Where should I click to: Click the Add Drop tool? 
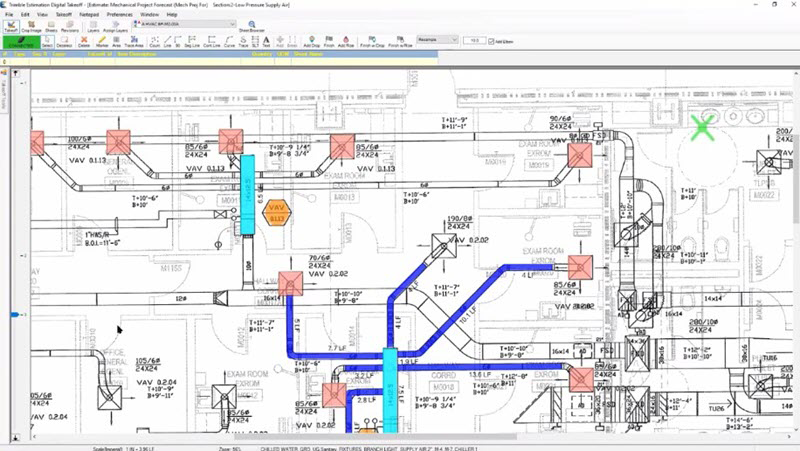pyautogui.click(x=310, y=42)
